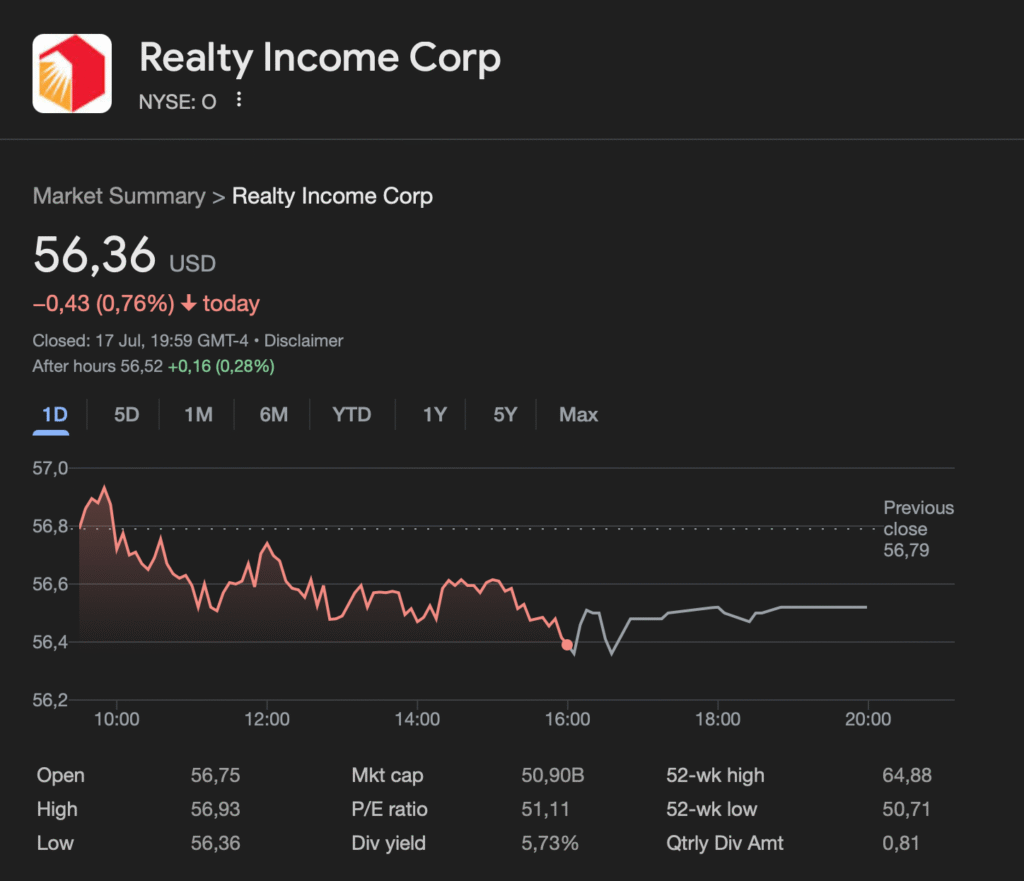Click the 52-wk low value 50,71
Viewport: 1024px width, 881px height.
click(x=906, y=809)
